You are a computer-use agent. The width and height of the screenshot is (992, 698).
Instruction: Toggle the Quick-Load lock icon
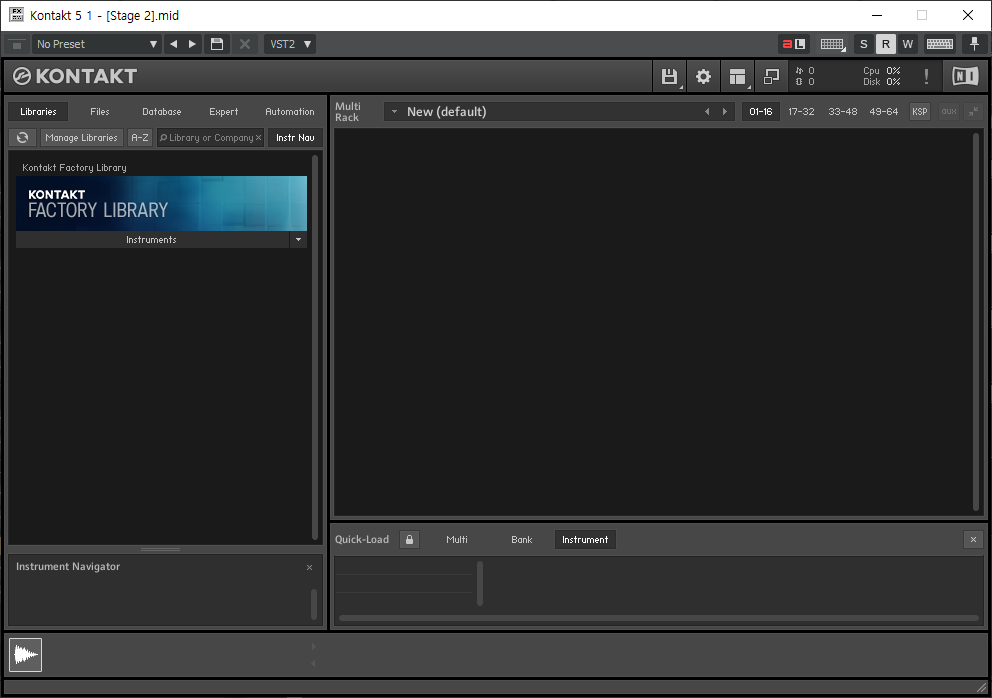(409, 540)
